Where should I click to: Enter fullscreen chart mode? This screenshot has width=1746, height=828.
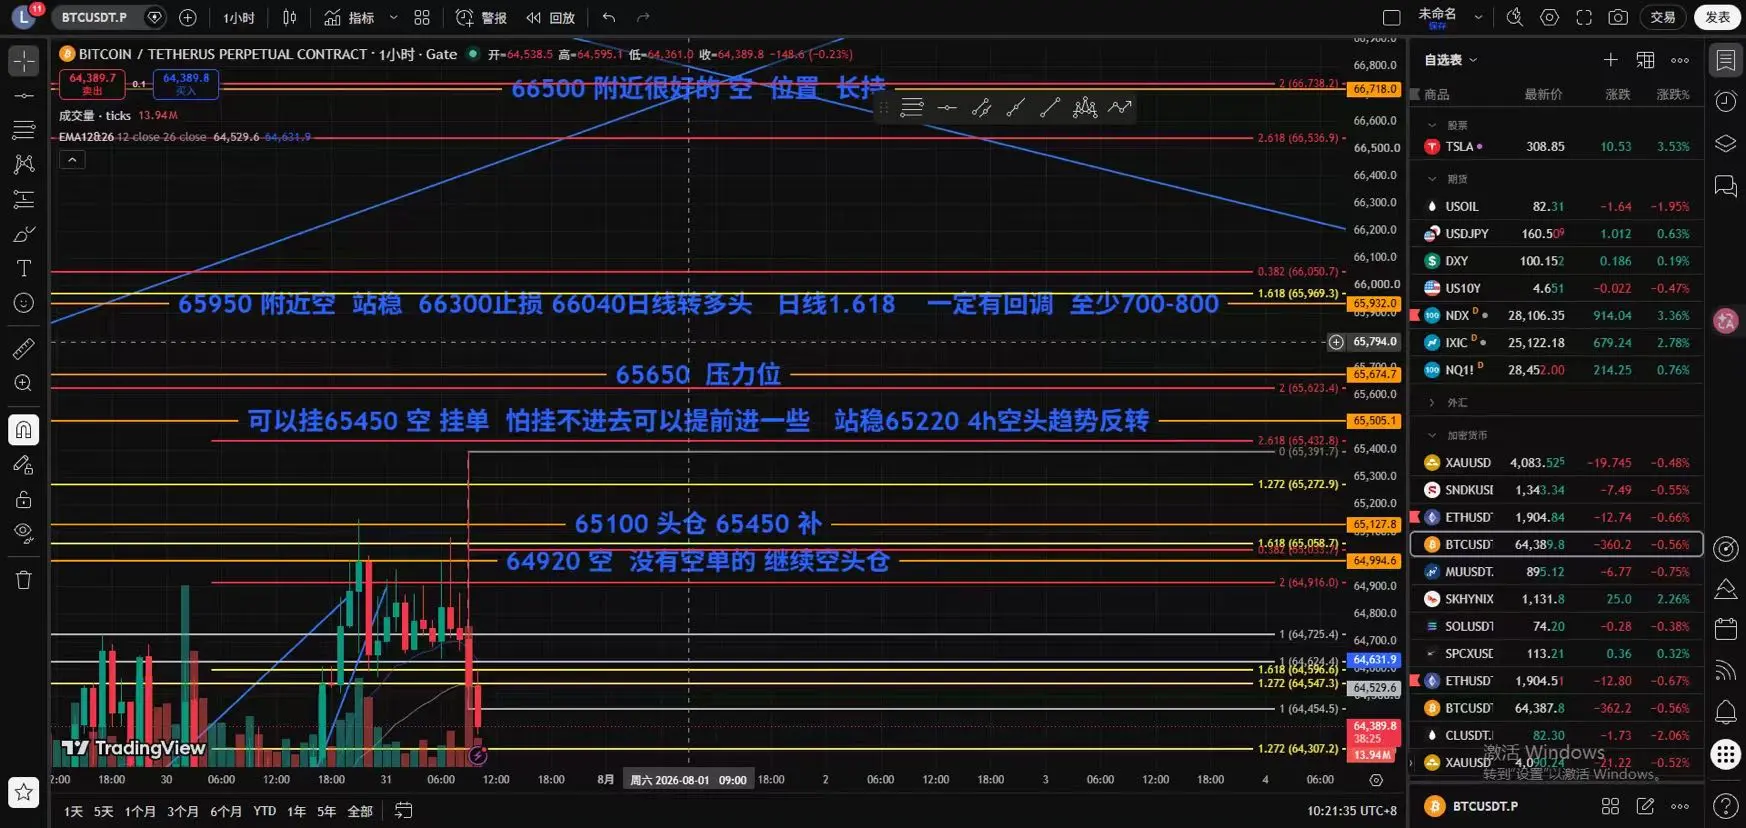(x=1584, y=17)
